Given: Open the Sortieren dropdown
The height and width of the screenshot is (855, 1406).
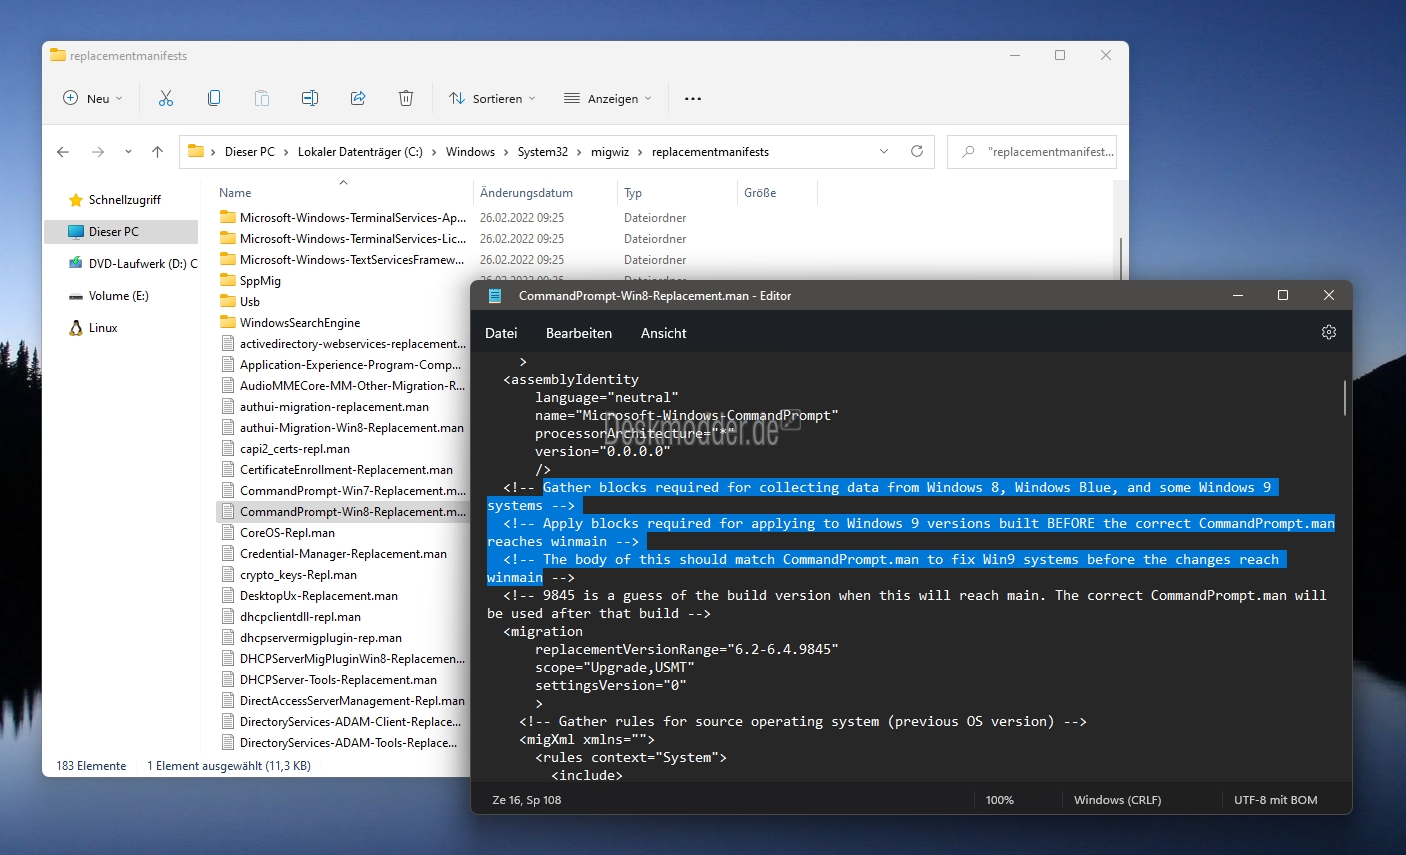Looking at the screenshot, I should (x=492, y=98).
